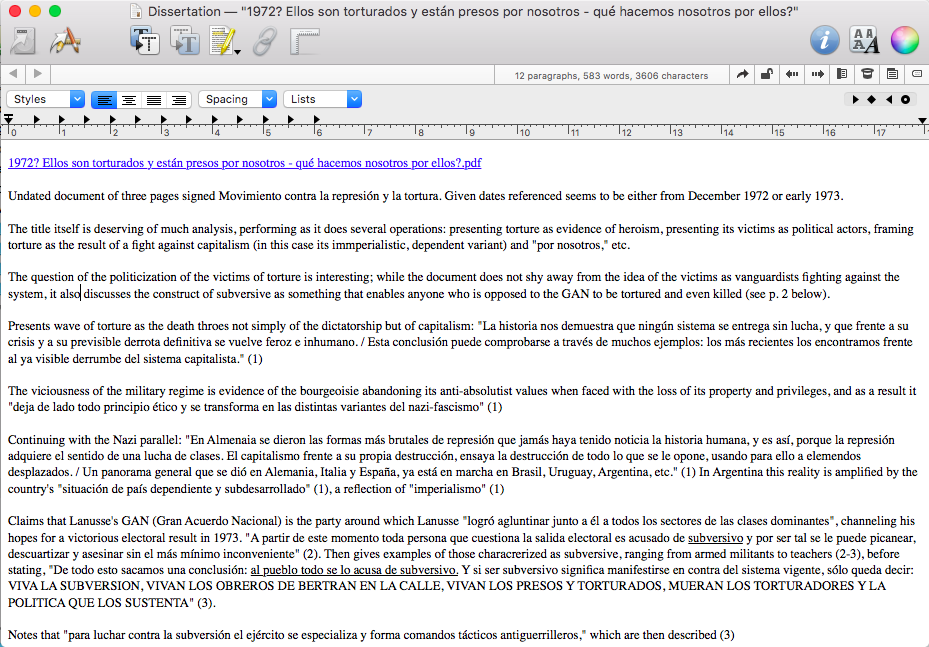Click the Share arrow icon

[x=742, y=74]
